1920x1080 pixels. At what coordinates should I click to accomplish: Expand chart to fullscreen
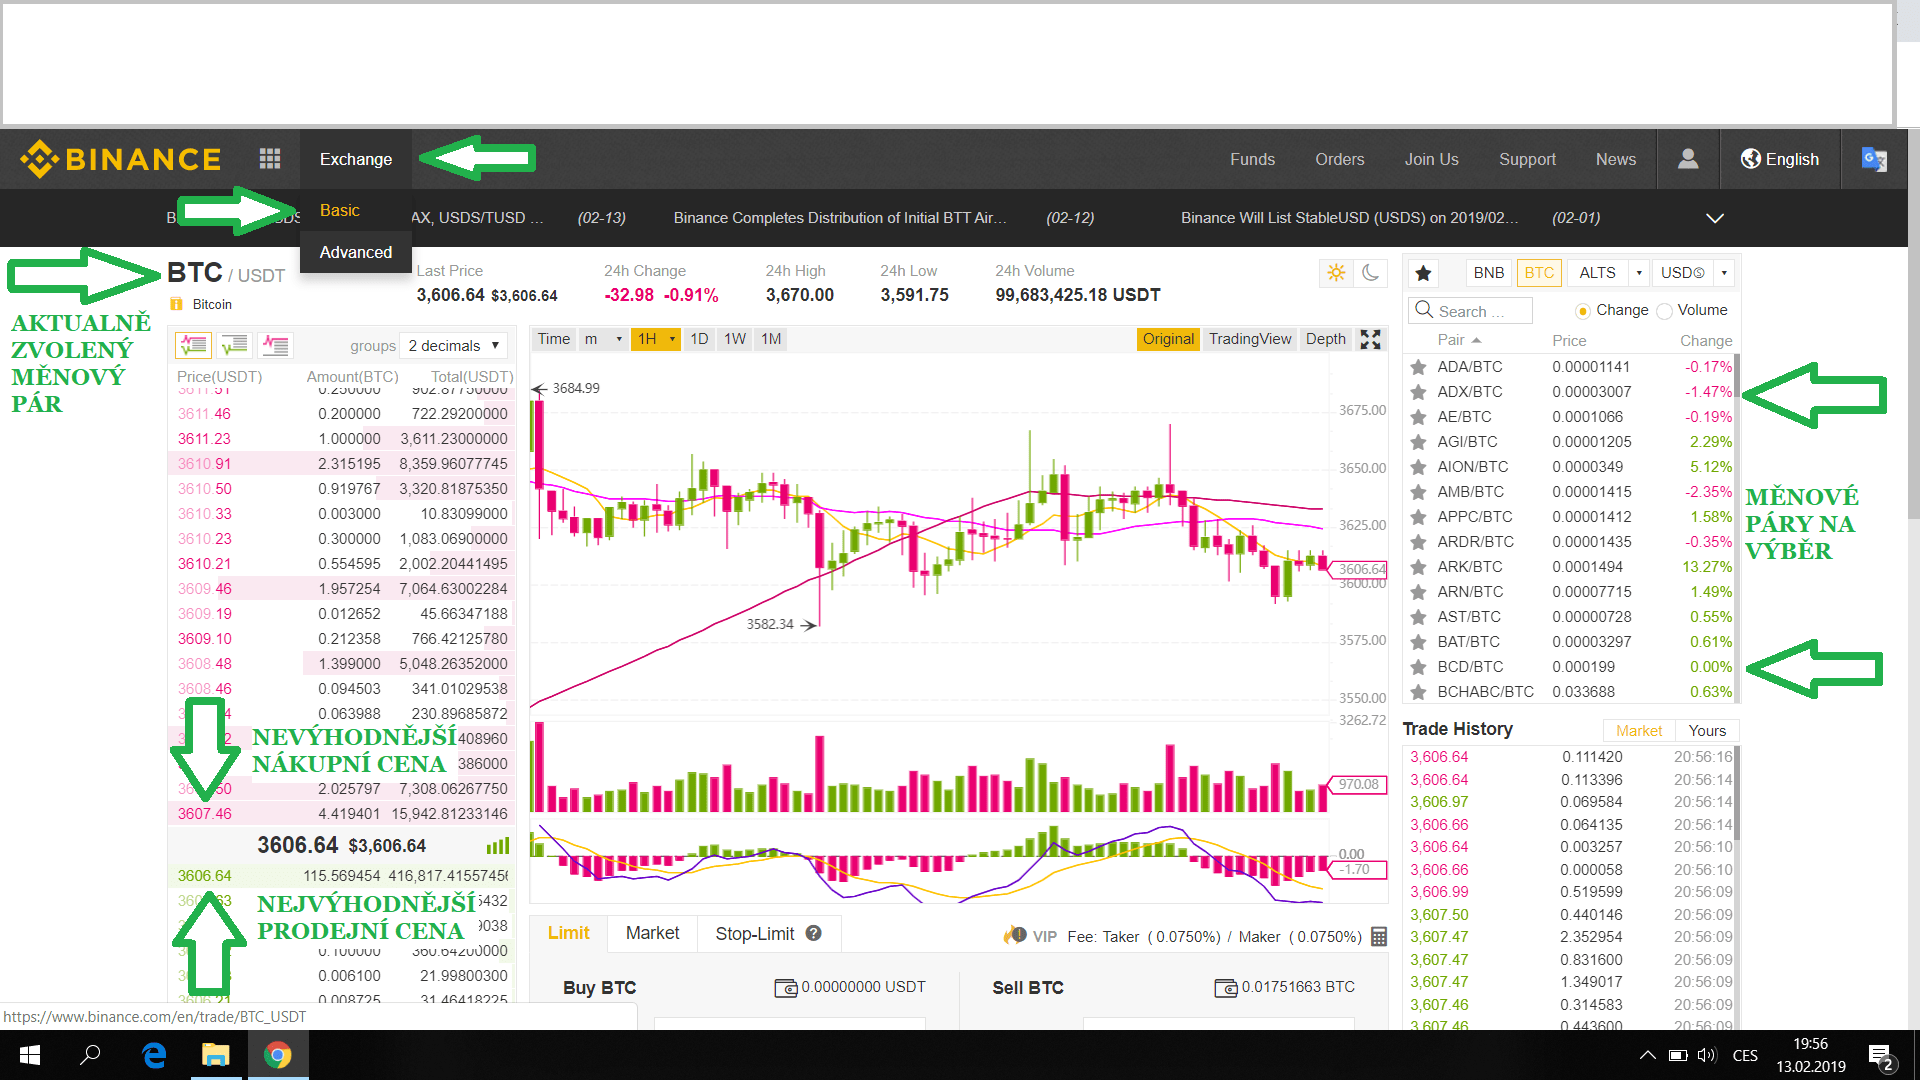click(x=1370, y=339)
